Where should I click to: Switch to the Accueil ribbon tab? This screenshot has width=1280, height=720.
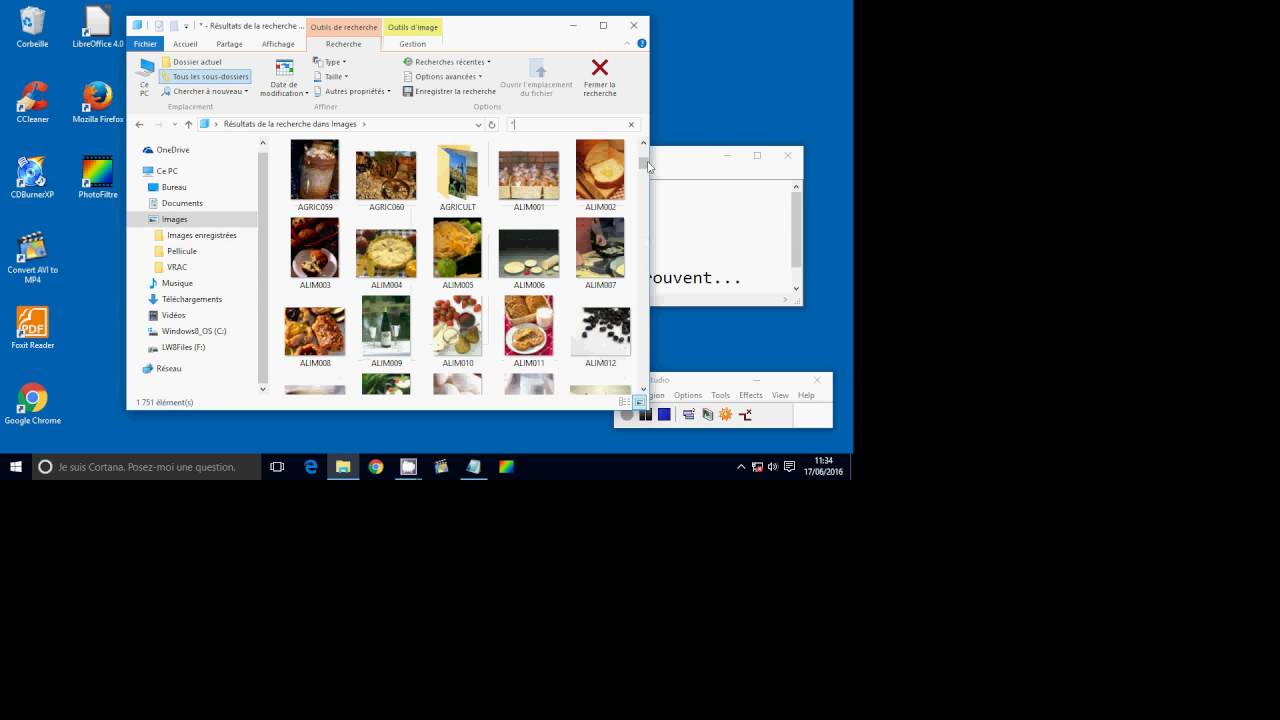185,44
